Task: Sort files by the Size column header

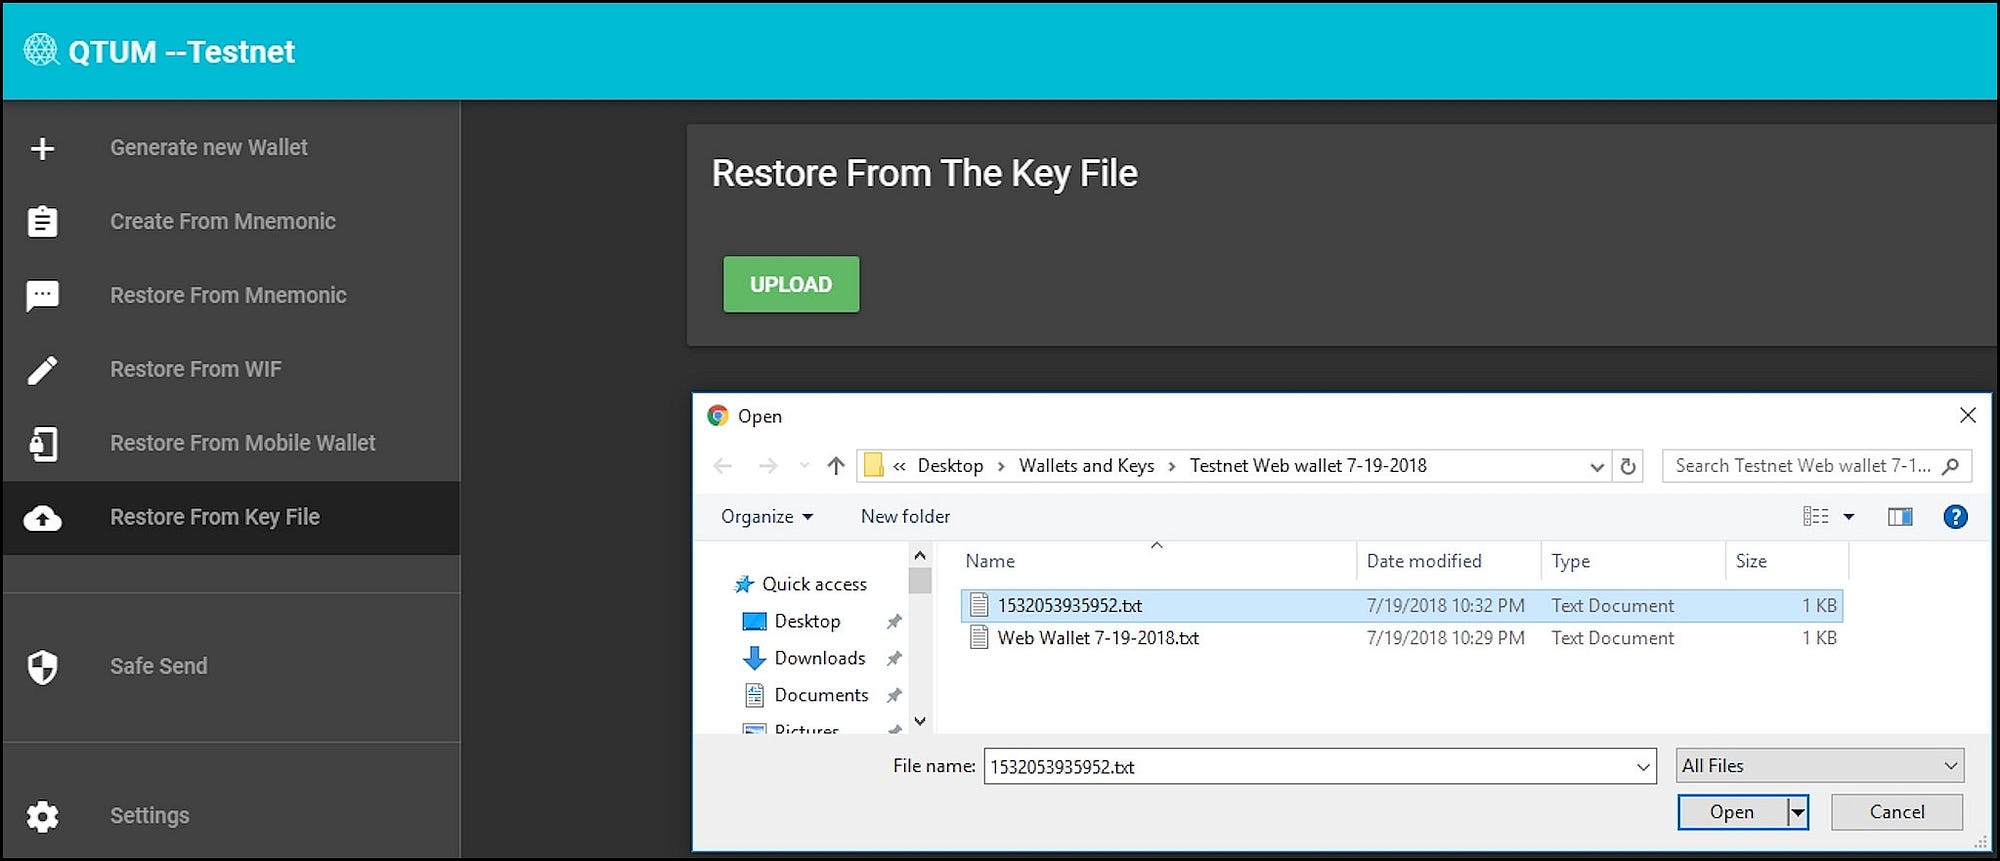Action: [1787, 561]
